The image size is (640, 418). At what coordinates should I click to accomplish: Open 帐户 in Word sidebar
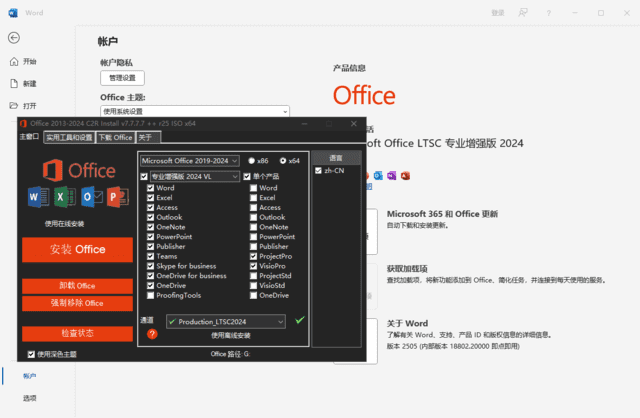(29, 376)
